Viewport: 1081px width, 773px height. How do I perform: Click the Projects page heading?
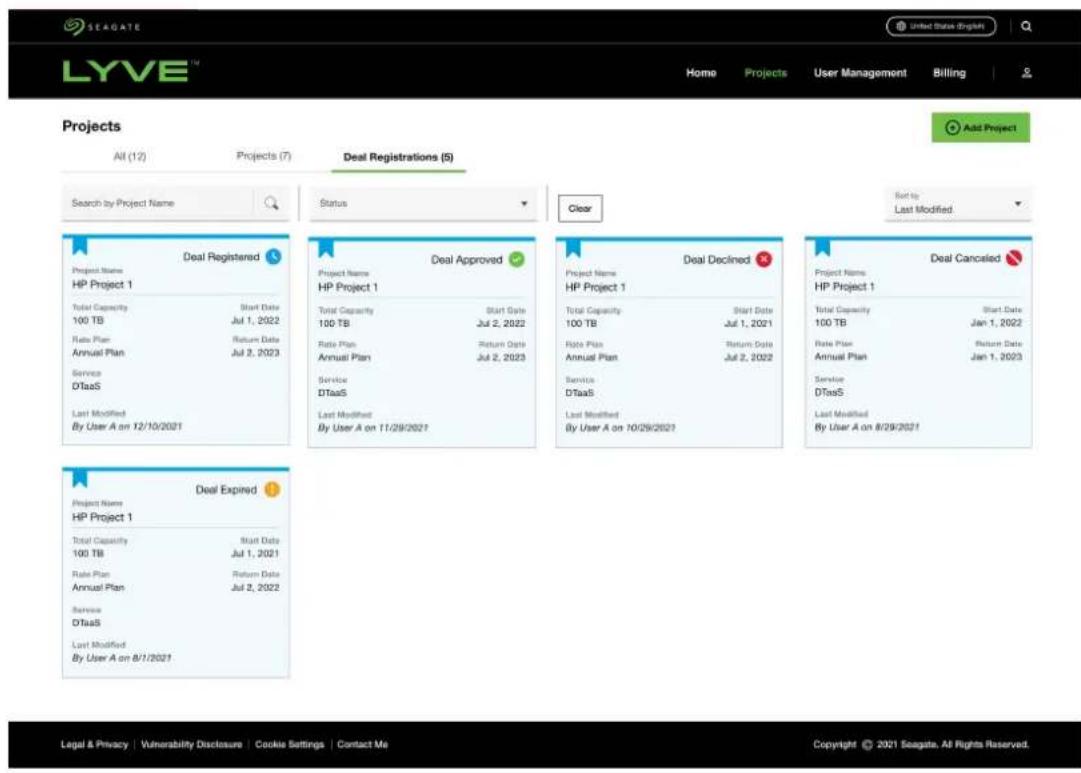tap(92, 126)
